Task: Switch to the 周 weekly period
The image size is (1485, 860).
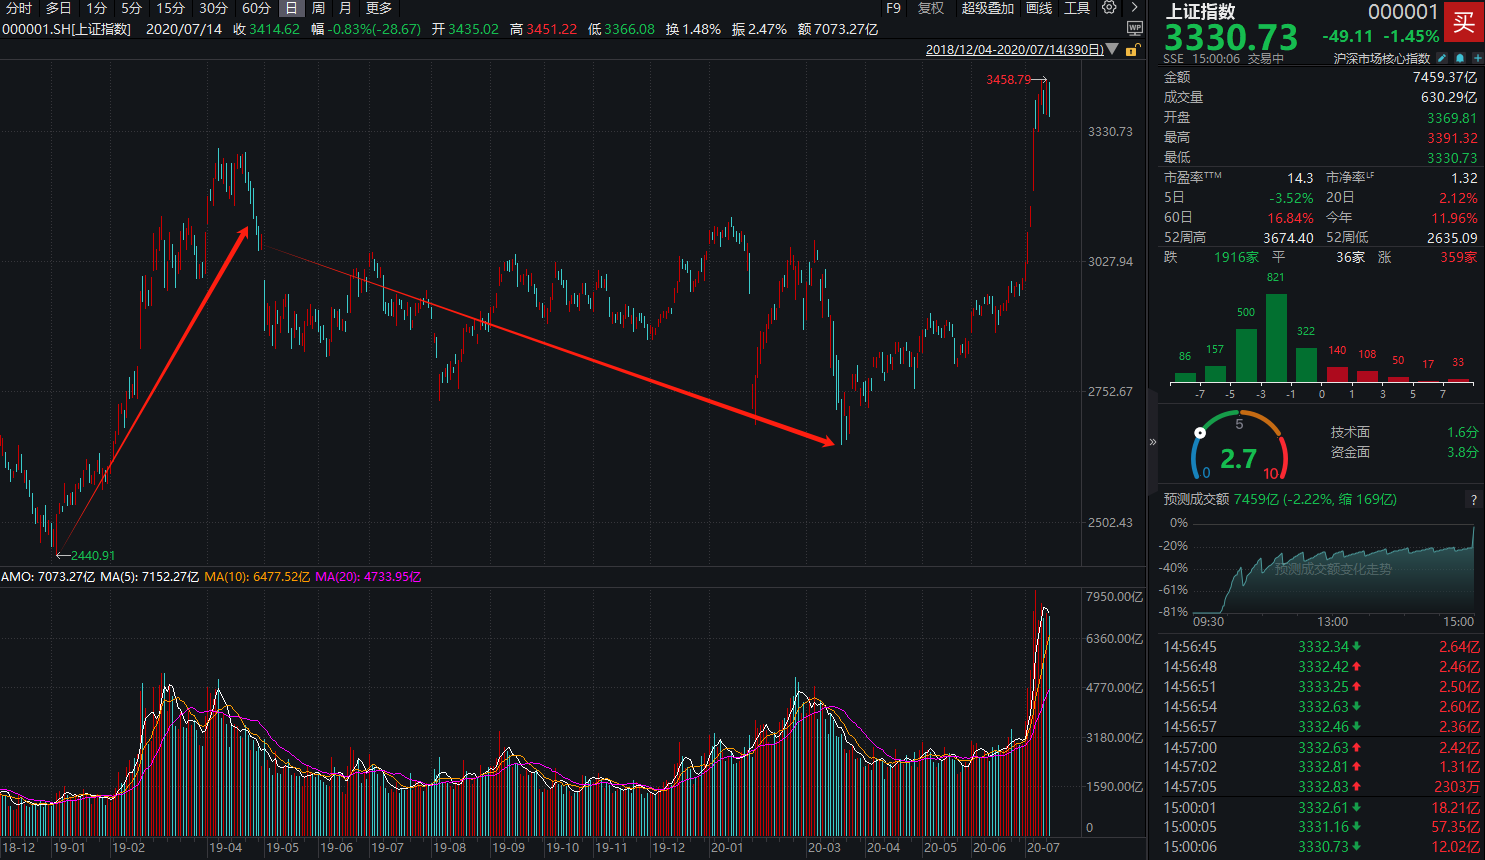Action: coord(318,8)
